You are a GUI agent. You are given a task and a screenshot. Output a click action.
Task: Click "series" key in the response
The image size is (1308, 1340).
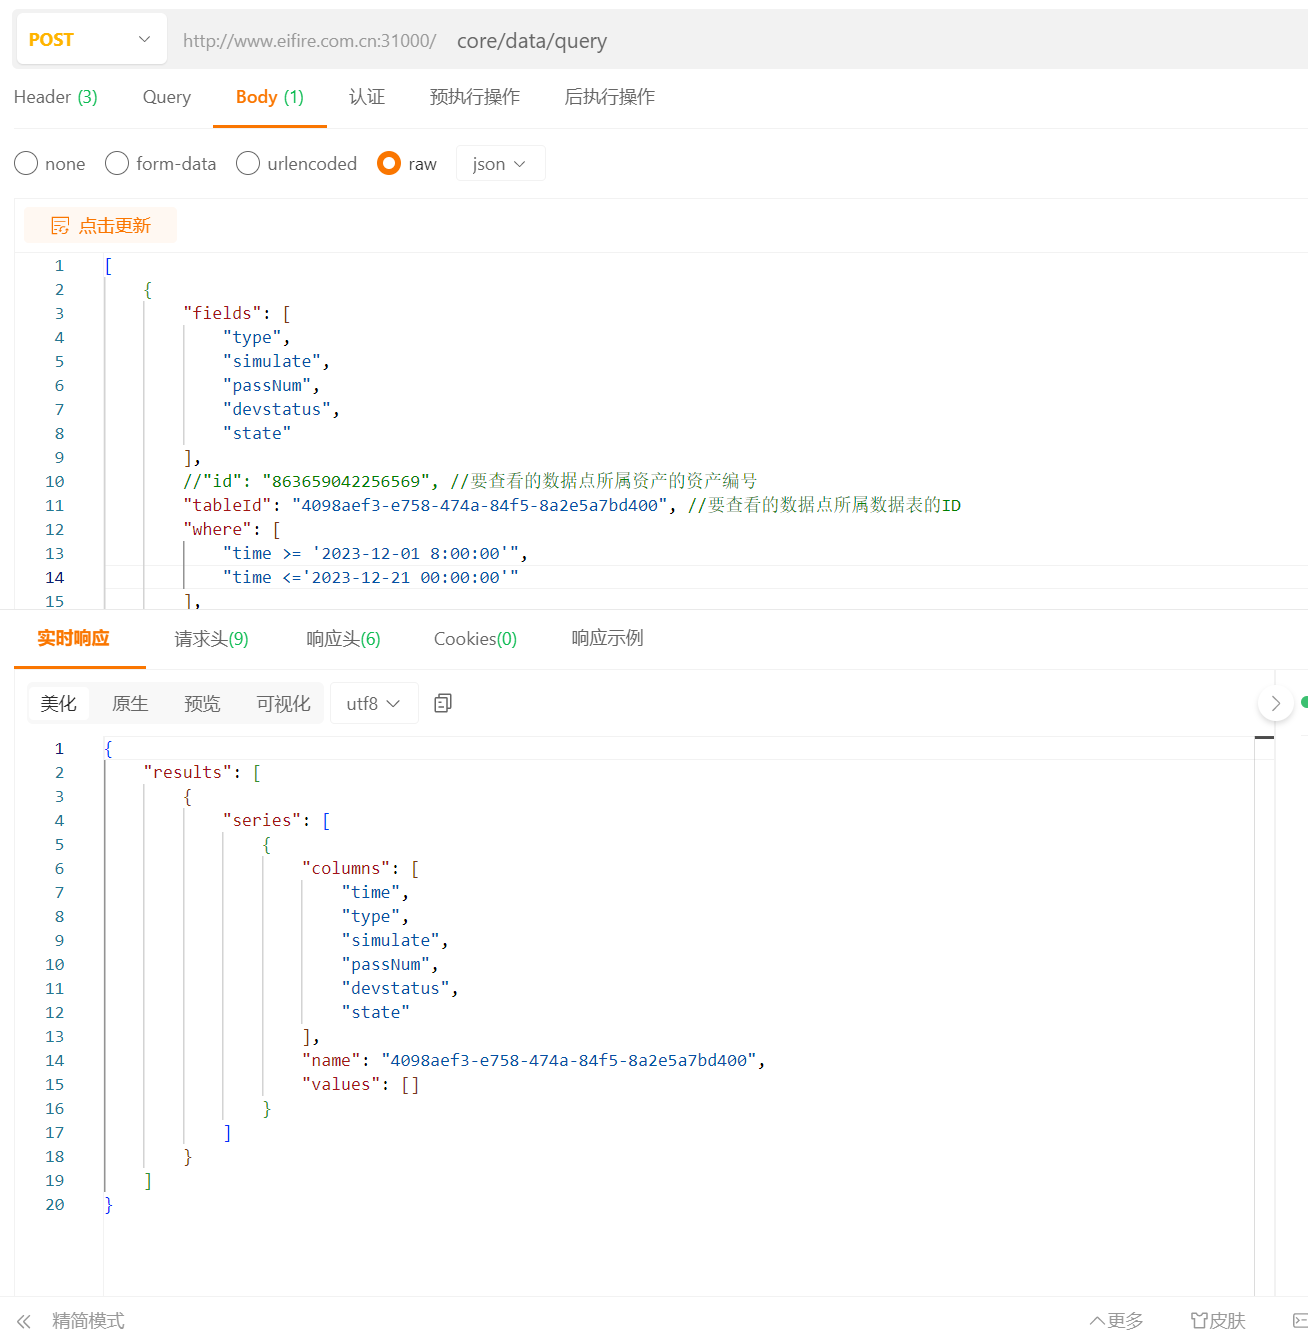click(x=261, y=821)
